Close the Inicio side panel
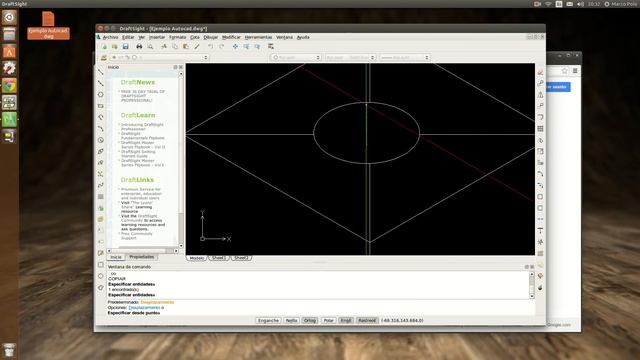Viewport: 640px width, 360px height. (181, 67)
